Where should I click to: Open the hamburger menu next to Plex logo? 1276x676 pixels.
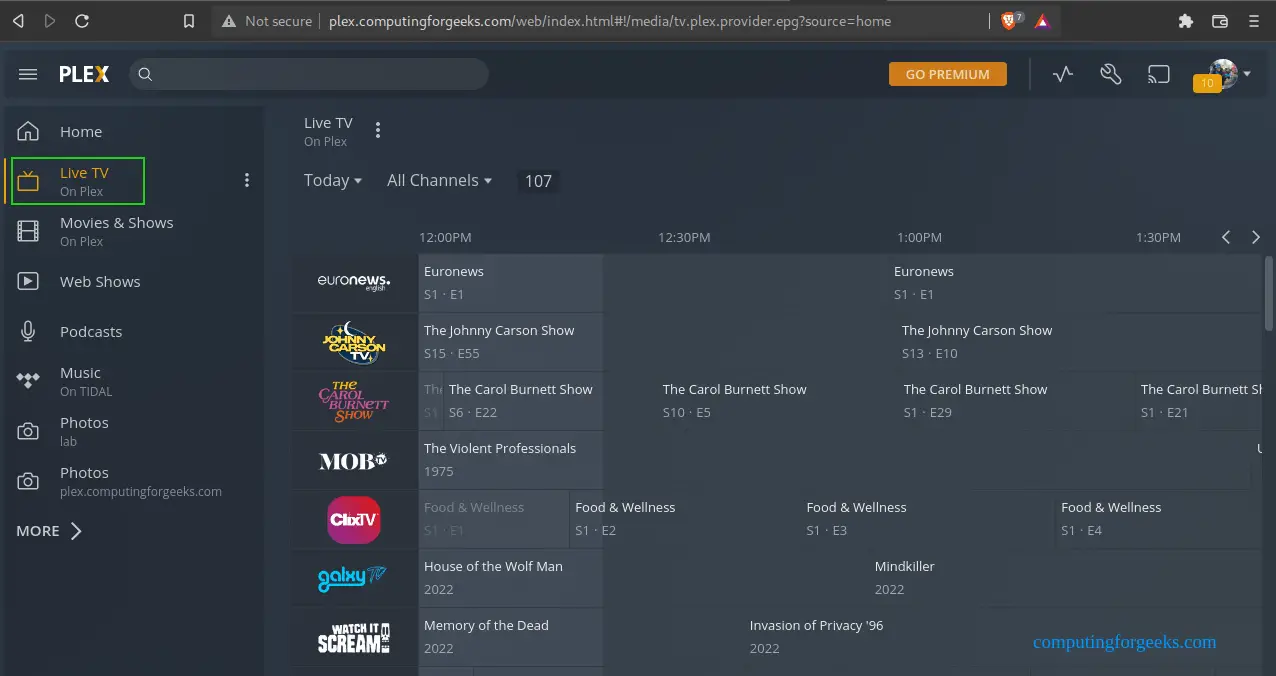(x=28, y=74)
